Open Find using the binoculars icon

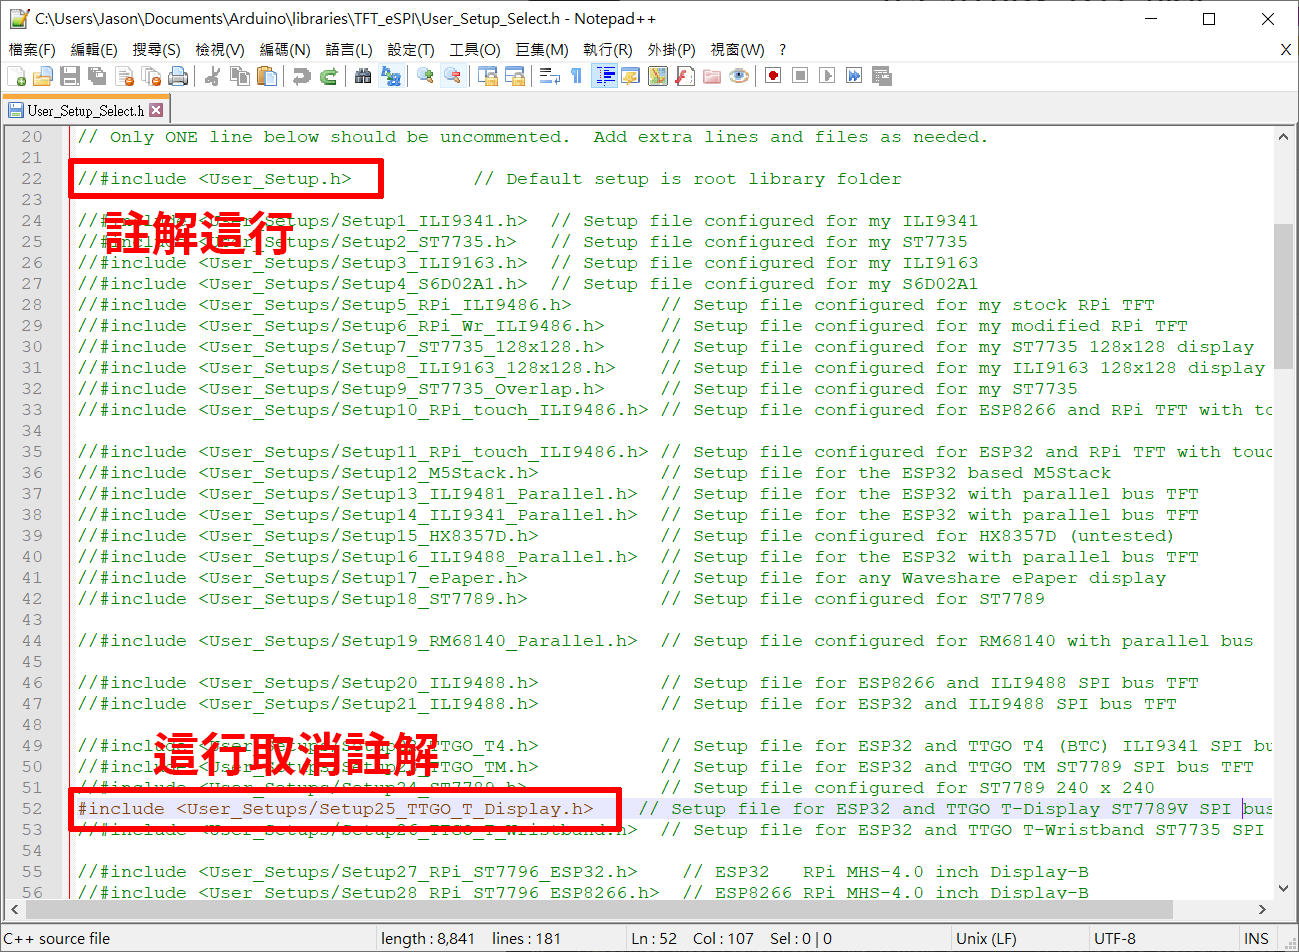pyautogui.click(x=363, y=76)
